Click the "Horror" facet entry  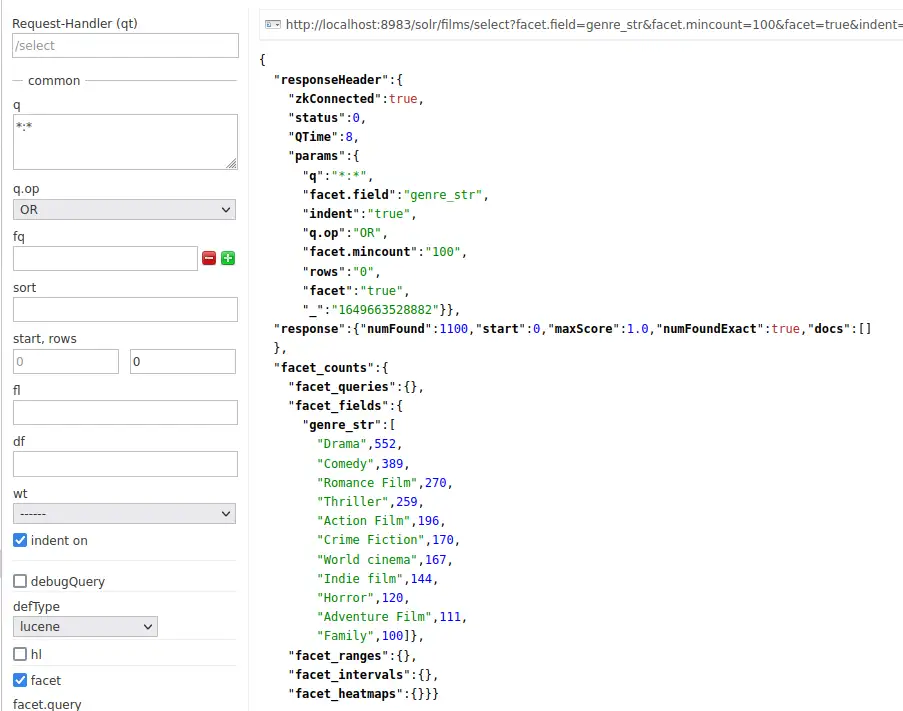point(363,598)
